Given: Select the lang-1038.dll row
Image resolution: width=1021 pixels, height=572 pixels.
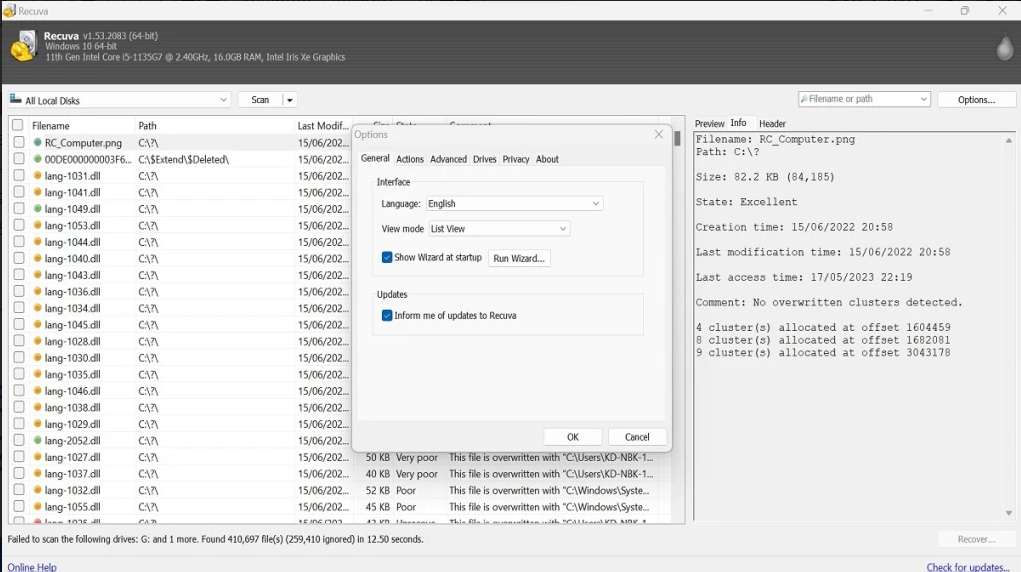Looking at the screenshot, I should pos(180,407).
